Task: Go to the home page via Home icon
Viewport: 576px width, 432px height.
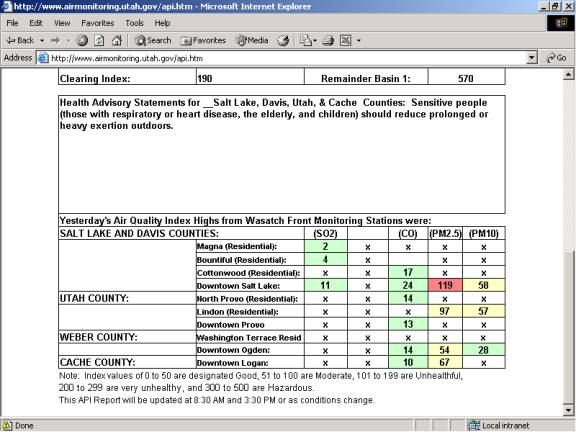Action: coord(117,40)
